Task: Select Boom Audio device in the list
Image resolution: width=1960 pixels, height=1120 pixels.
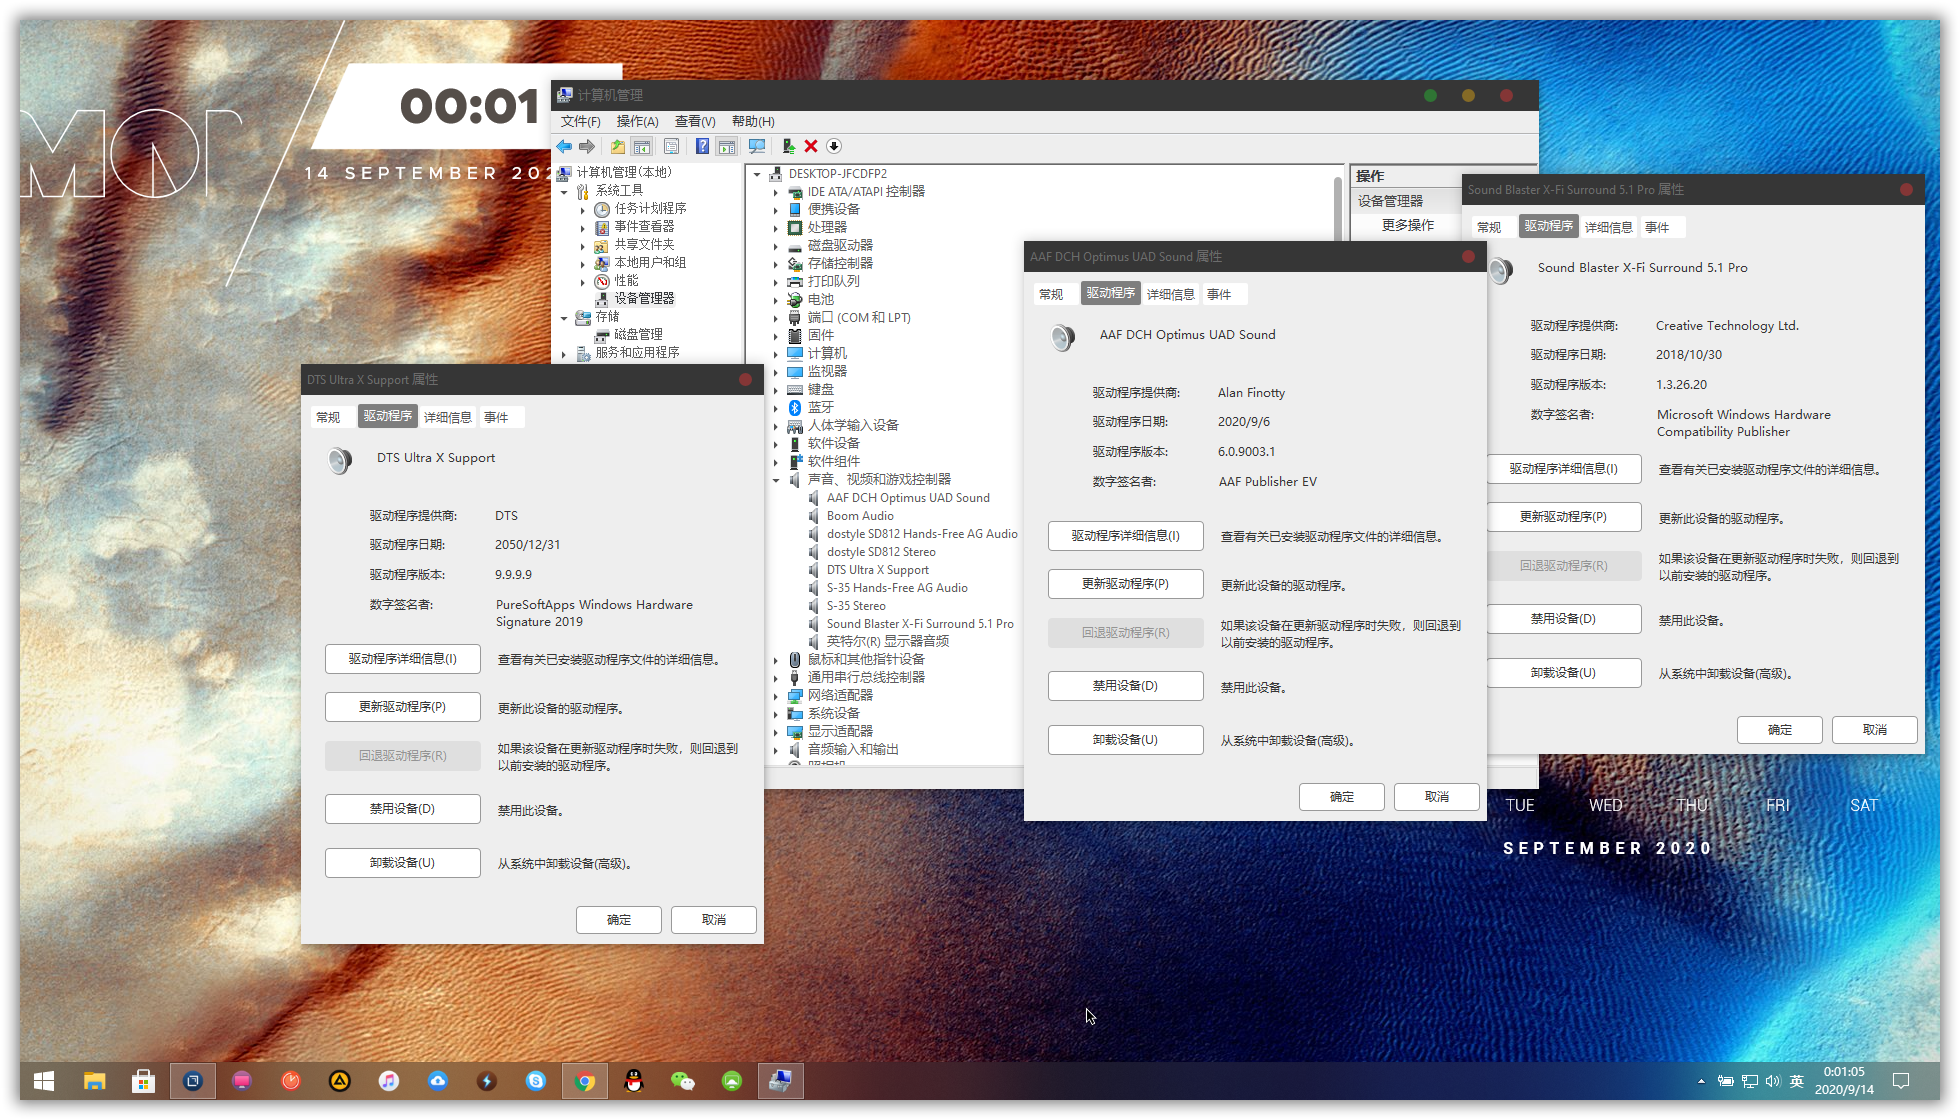Action: [860, 516]
